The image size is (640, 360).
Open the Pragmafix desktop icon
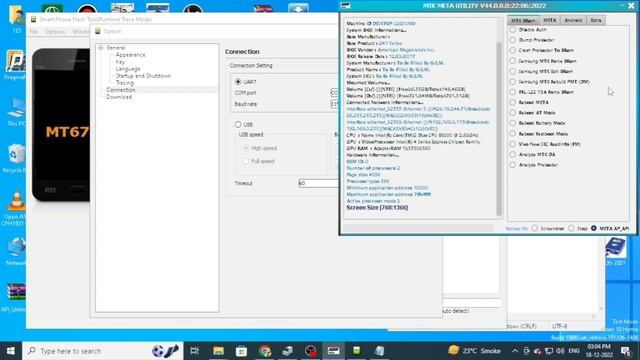coord(15,65)
